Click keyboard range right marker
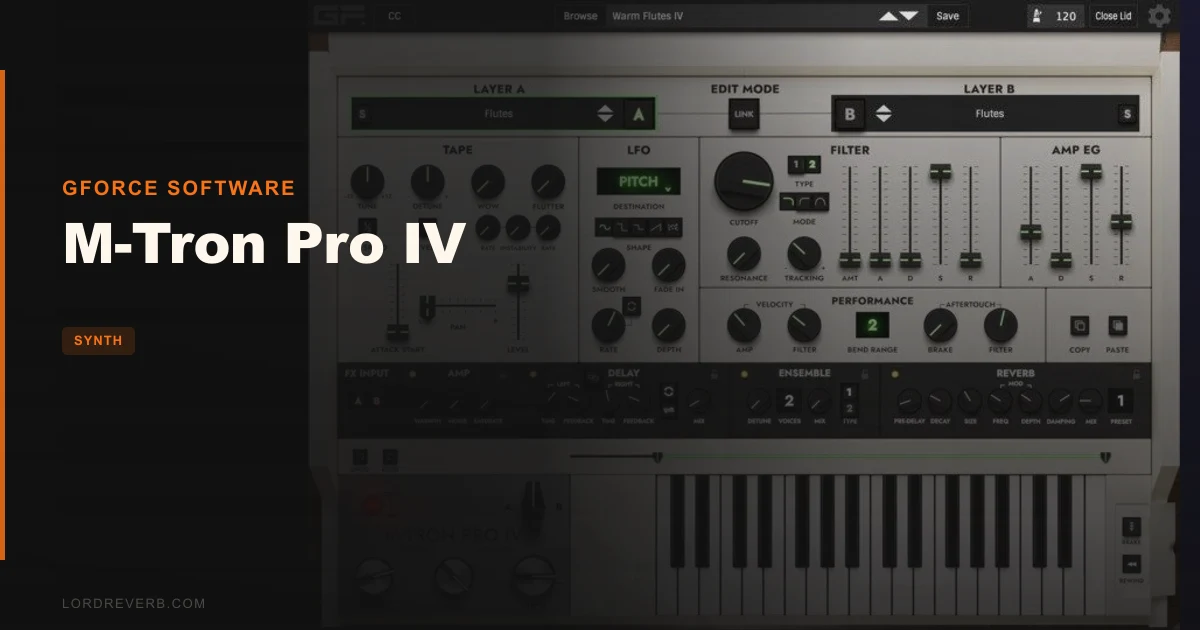1200x630 pixels. pos(1105,457)
